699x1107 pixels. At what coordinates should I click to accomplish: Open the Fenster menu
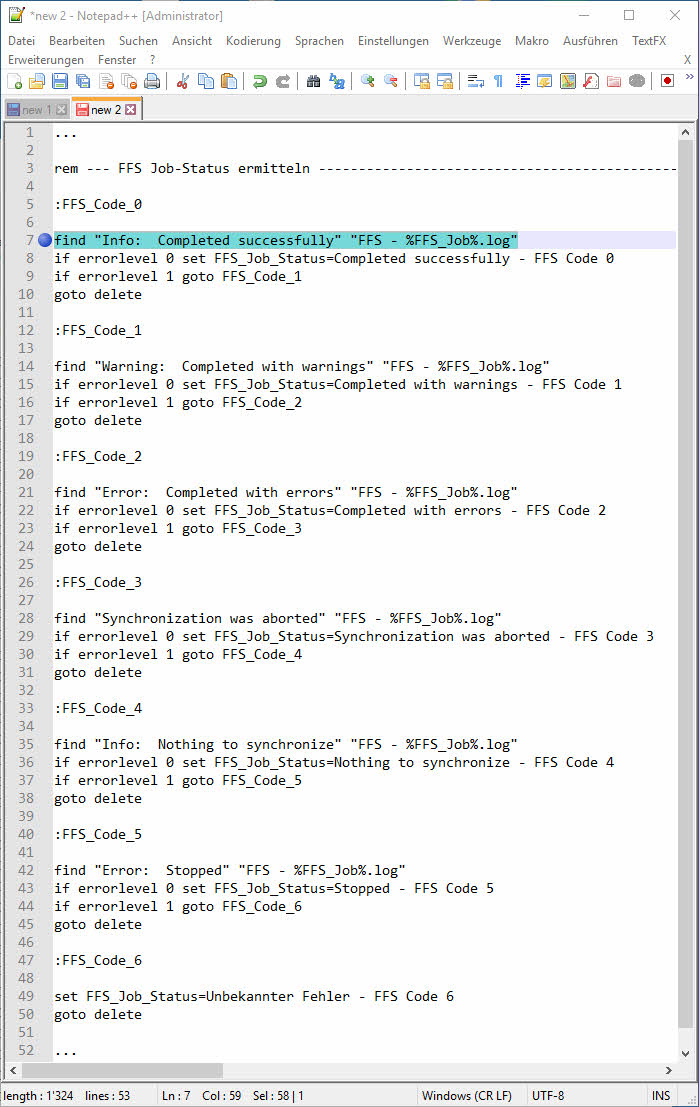click(117, 60)
